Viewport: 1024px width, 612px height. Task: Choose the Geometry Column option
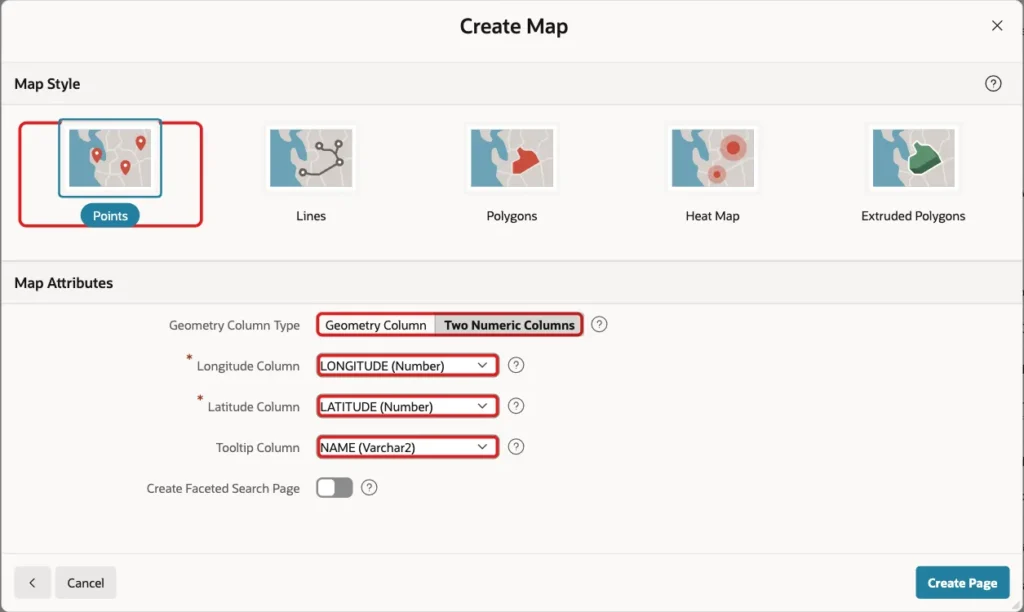(x=376, y=325)
